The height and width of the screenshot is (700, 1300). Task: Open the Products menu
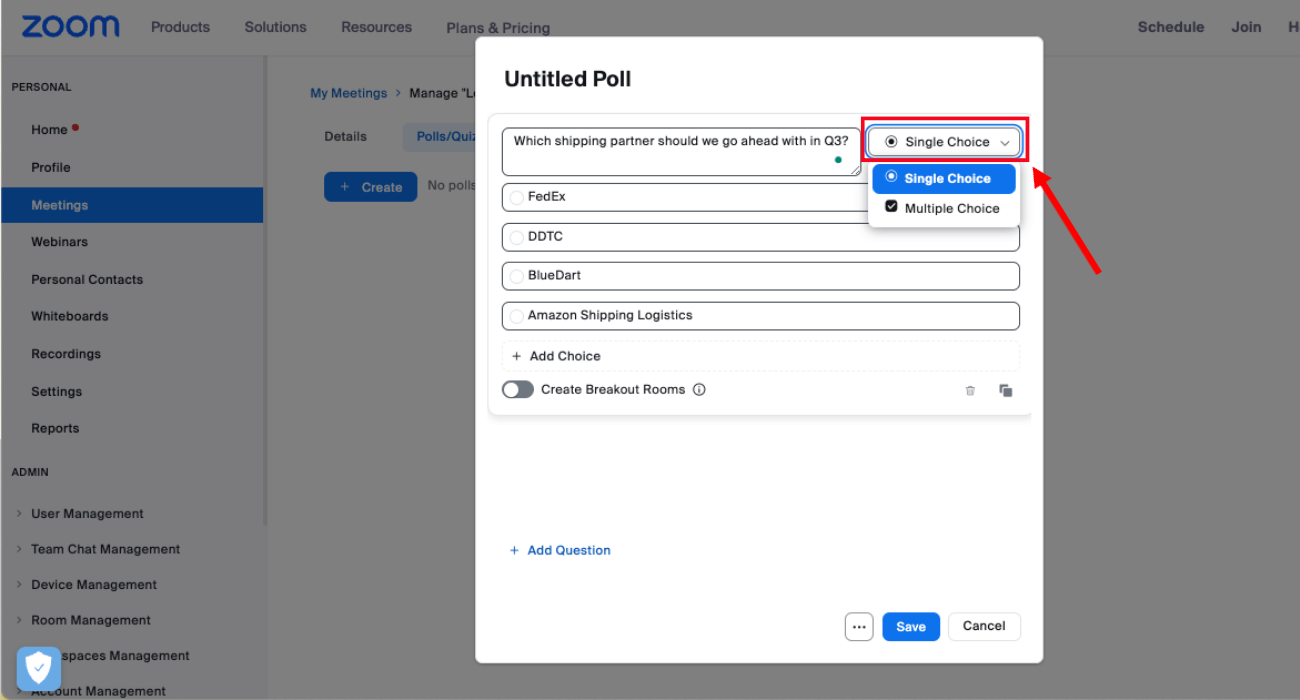pos(180,27)
